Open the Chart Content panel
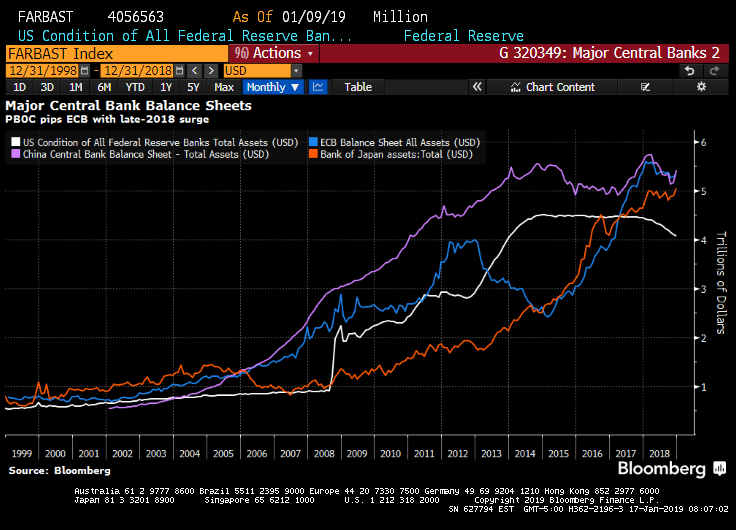The width and height of the screenshot is (736, 530). (552, 87)
